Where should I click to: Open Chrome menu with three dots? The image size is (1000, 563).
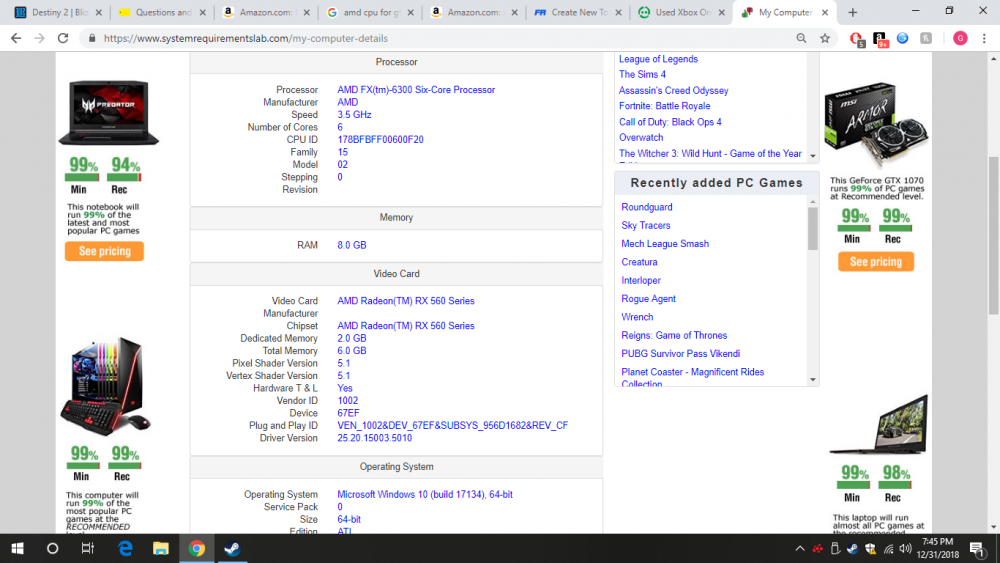pos(984,38)
